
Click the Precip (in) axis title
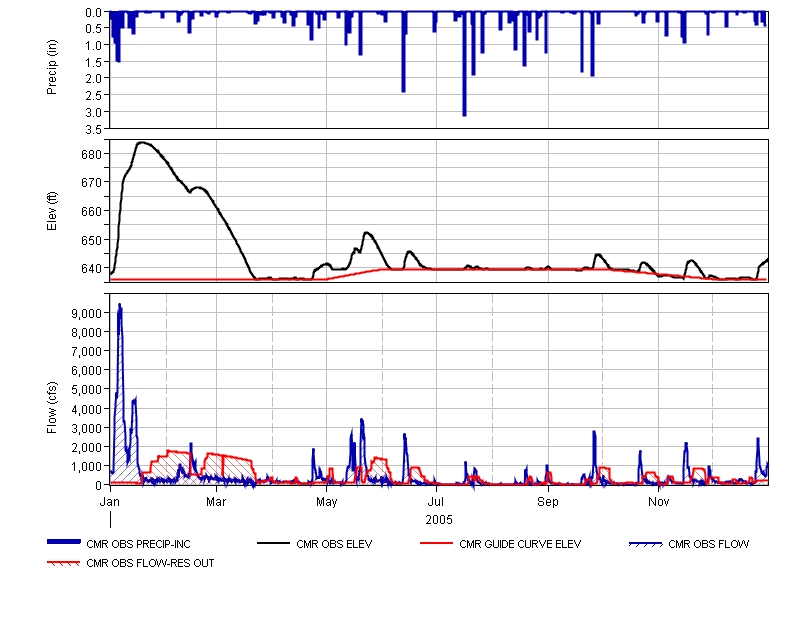[52, 67]
